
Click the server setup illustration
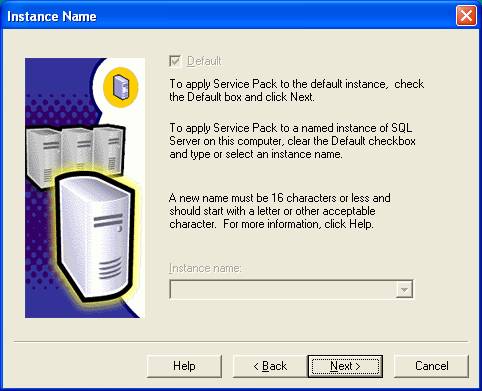85,188
